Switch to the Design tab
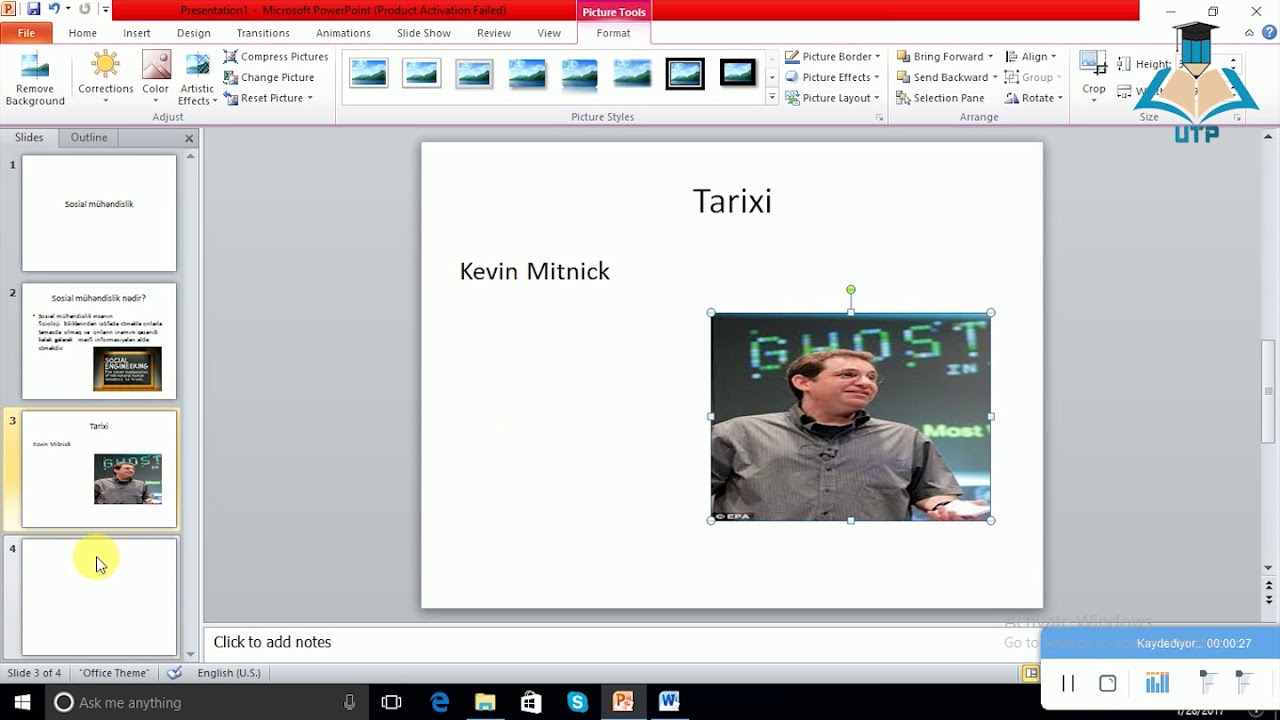The height and width of the screenshot is (720, 1280). (194, 33)
